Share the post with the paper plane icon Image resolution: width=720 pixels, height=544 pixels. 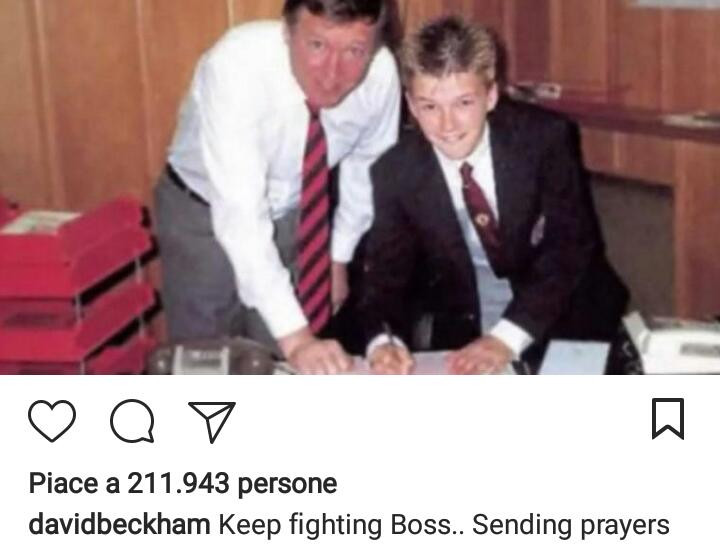click(x=212, y=422)
